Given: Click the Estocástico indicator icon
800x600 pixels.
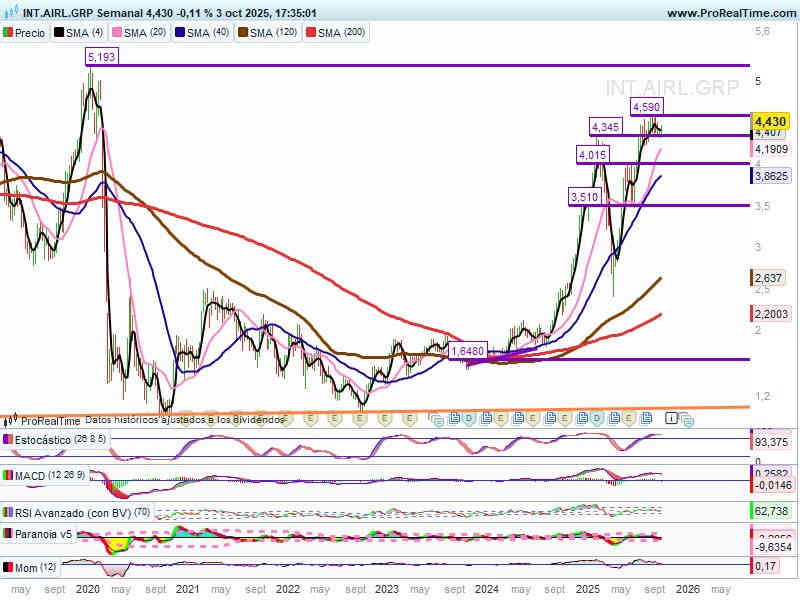Looking at the screenshot, I should coord(9,440).
